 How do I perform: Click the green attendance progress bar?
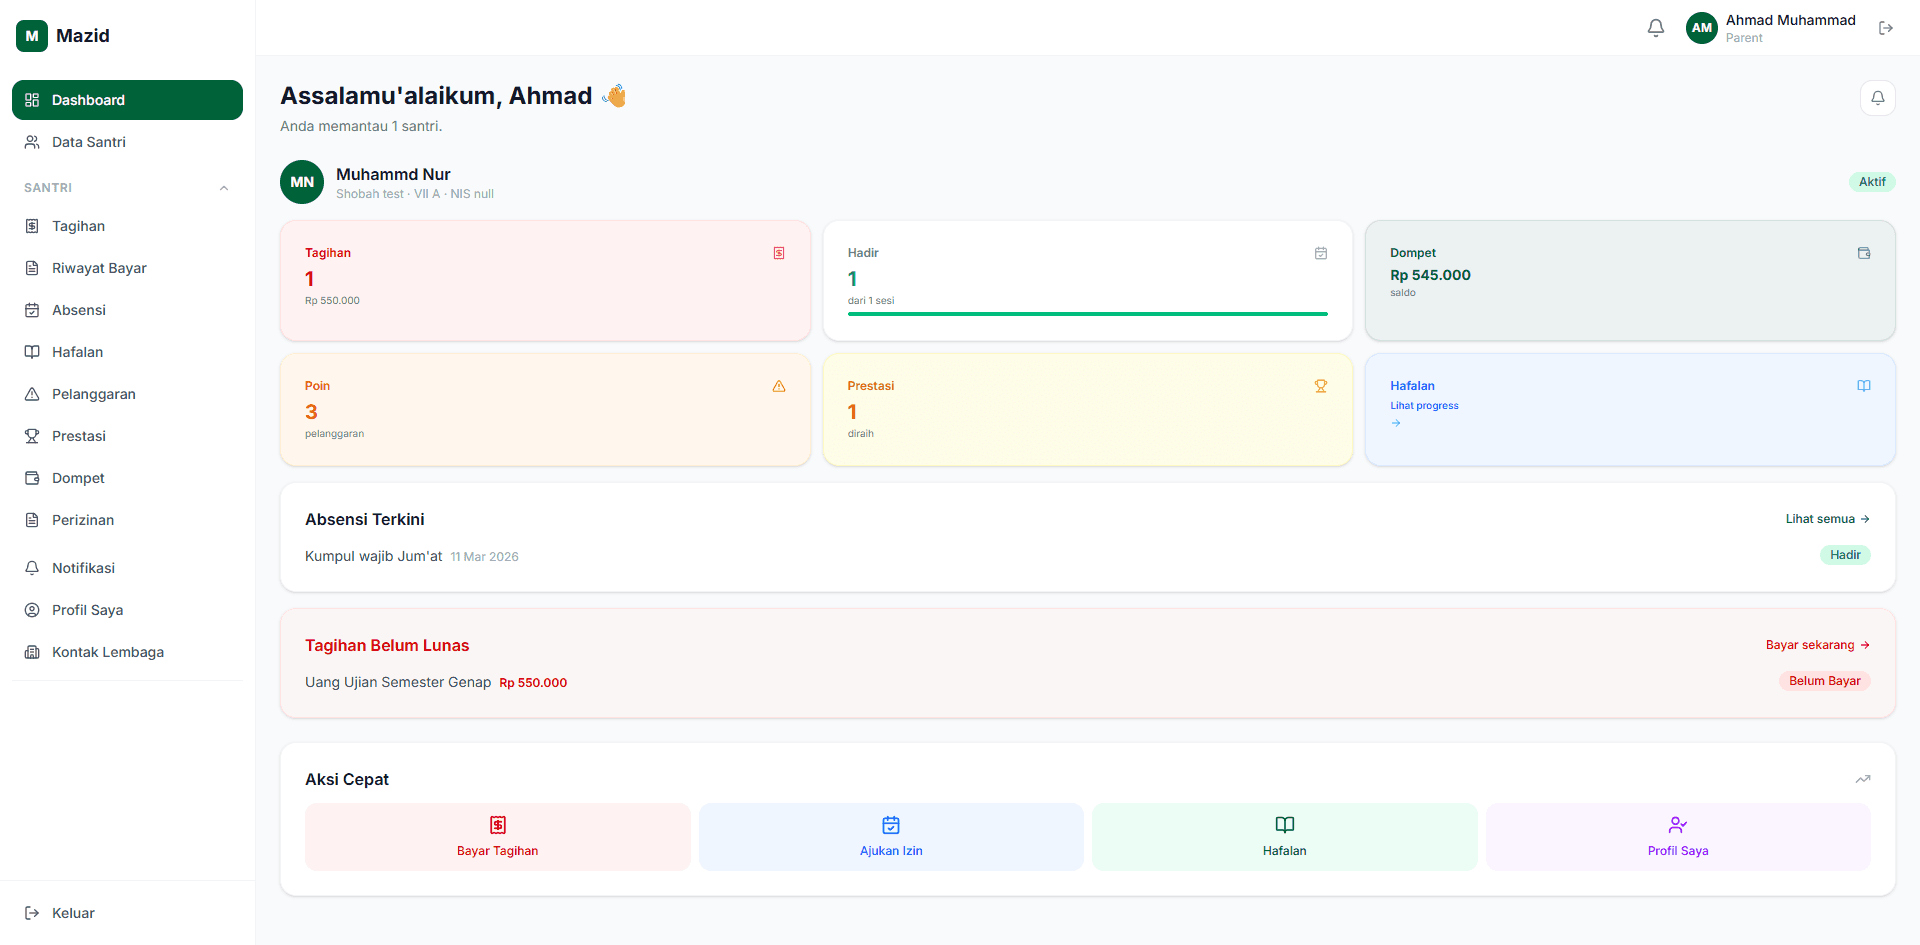(1087, 313)
